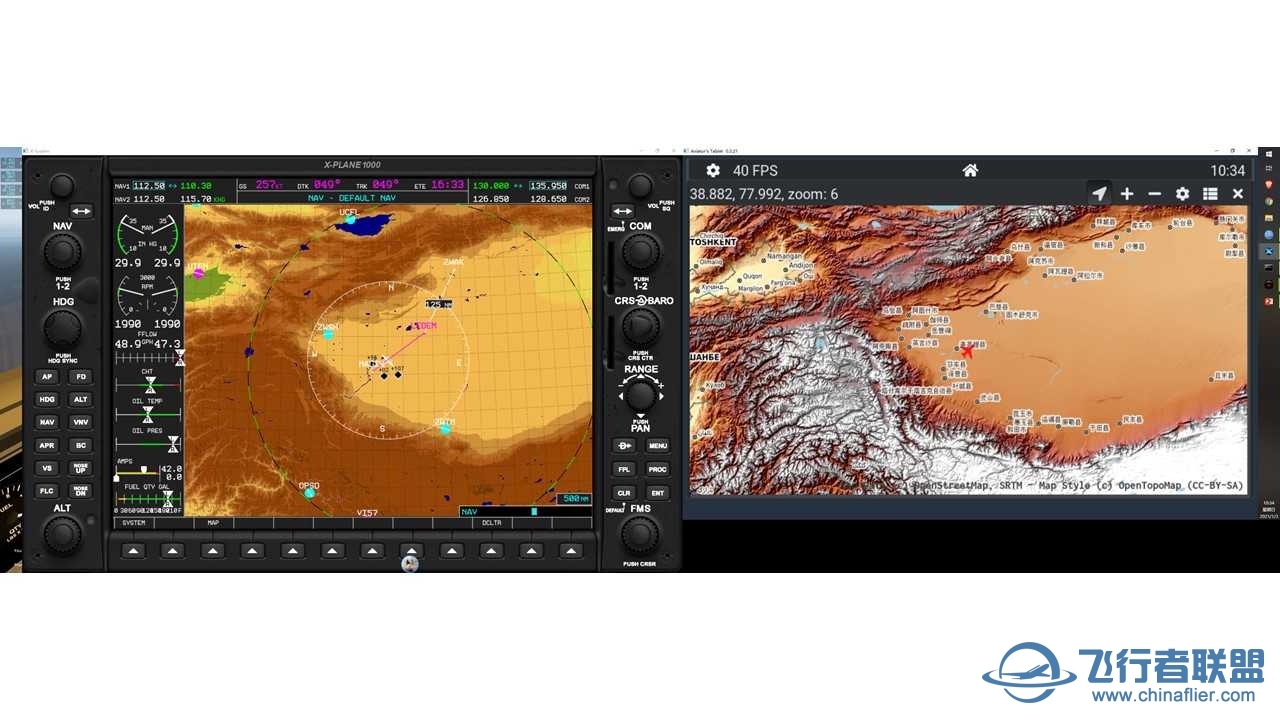Engage the AP autopilot key
The image size is (1280, 720).
click(x=47, y=377)
